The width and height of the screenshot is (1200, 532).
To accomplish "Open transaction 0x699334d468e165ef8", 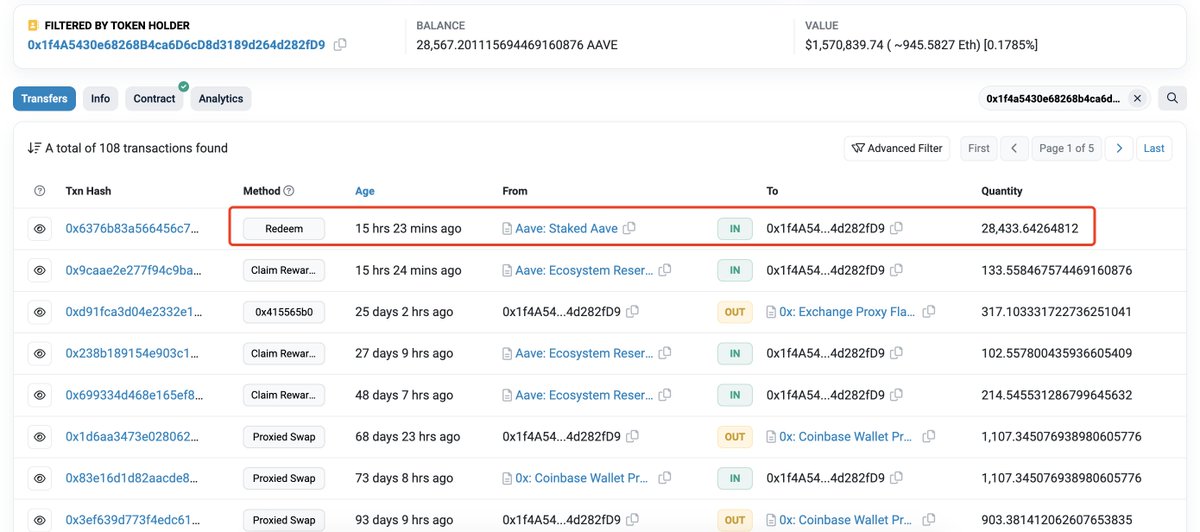I will click(133, 395).
